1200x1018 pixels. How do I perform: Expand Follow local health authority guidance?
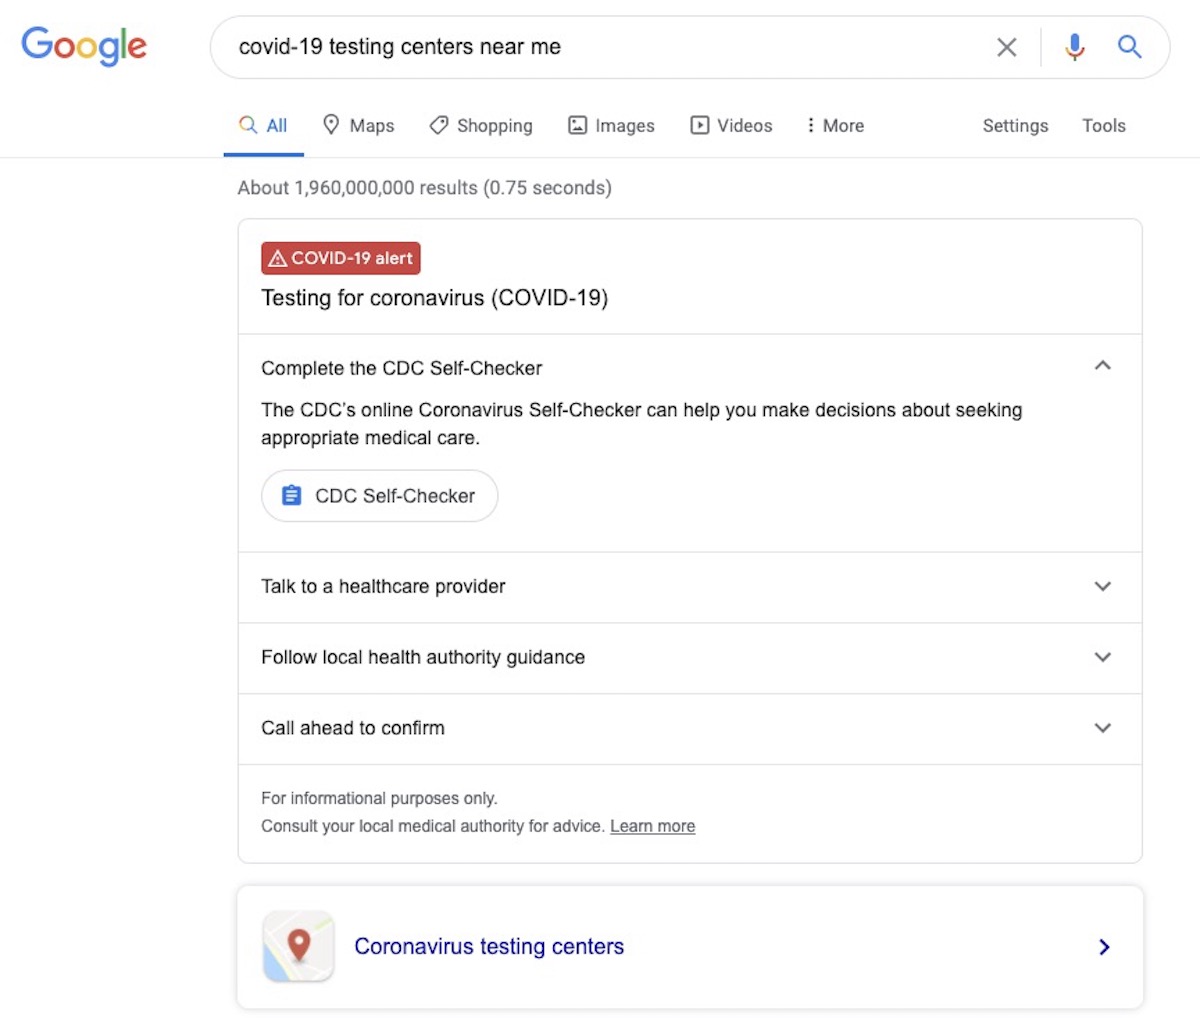click(x=690, y=658)
